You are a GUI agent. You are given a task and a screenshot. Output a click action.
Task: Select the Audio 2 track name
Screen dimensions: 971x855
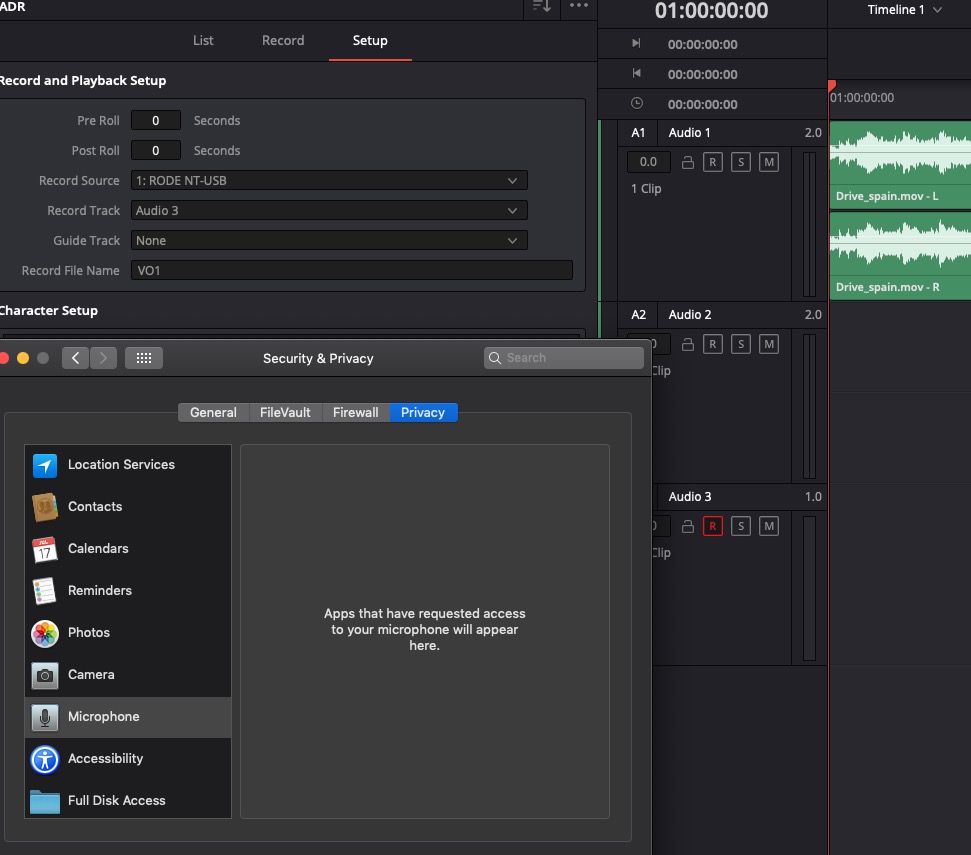click(x=690, y=315)
